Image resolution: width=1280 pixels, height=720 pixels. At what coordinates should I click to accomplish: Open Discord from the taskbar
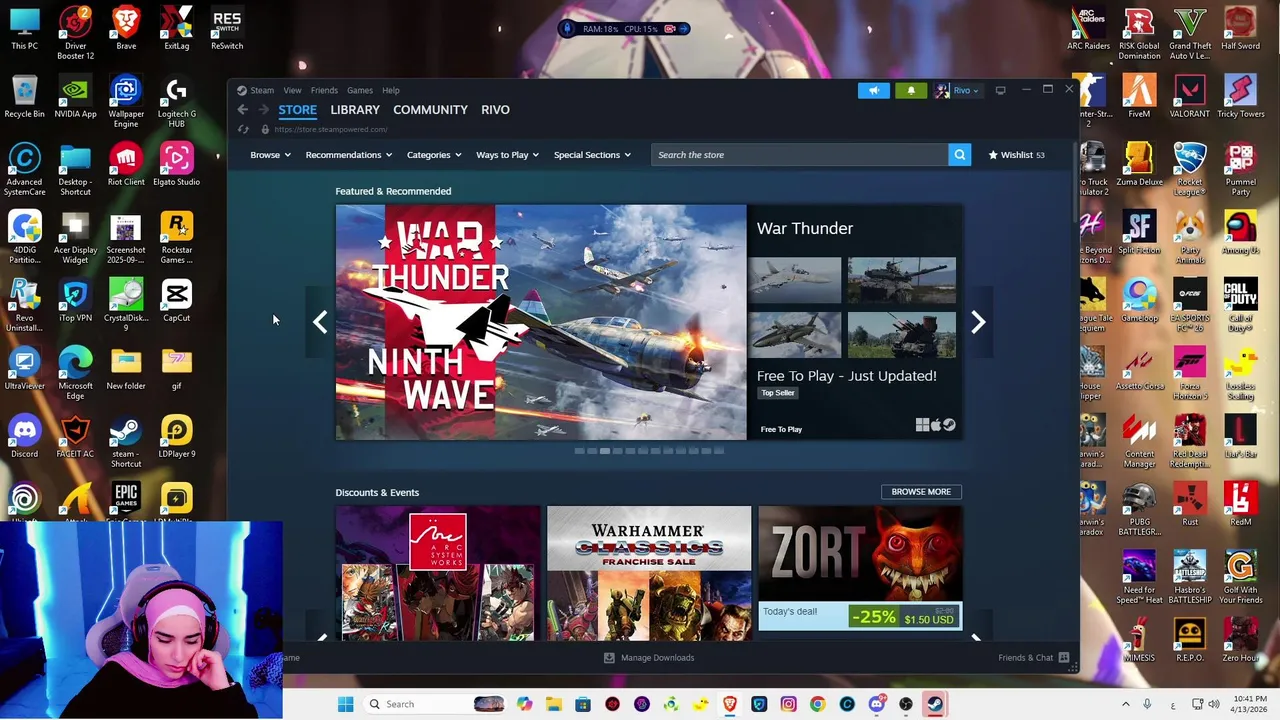876,704
